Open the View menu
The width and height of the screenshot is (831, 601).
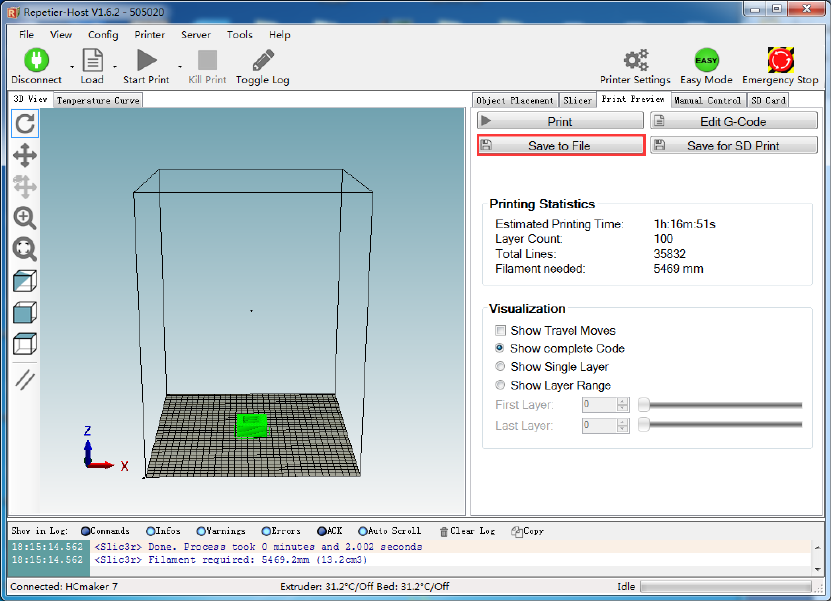coord(61,34)
